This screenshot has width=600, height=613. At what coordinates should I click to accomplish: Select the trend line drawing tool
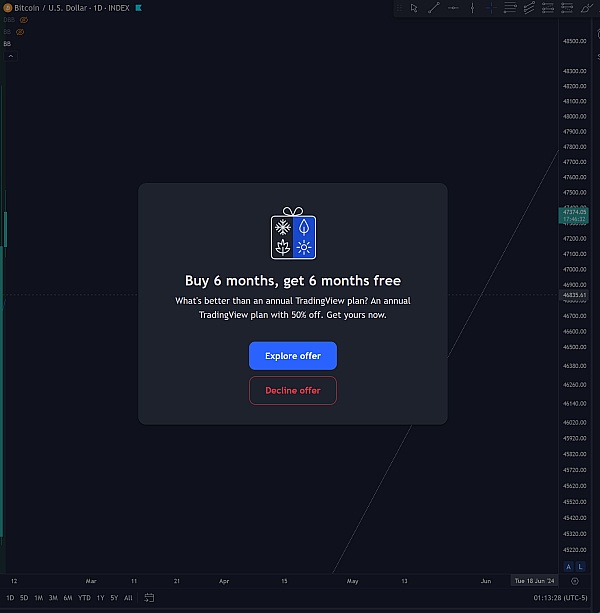click(x=433, y=8)
